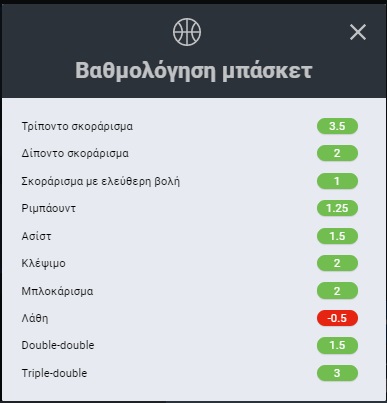Click the Βαθμολόγηση μπάσκετ title

193,71
